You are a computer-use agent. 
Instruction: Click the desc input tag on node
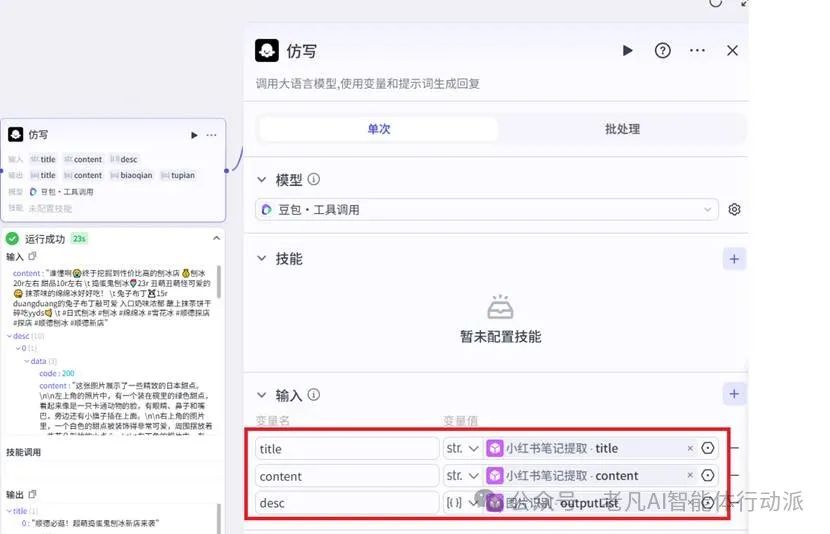point(124,159)
